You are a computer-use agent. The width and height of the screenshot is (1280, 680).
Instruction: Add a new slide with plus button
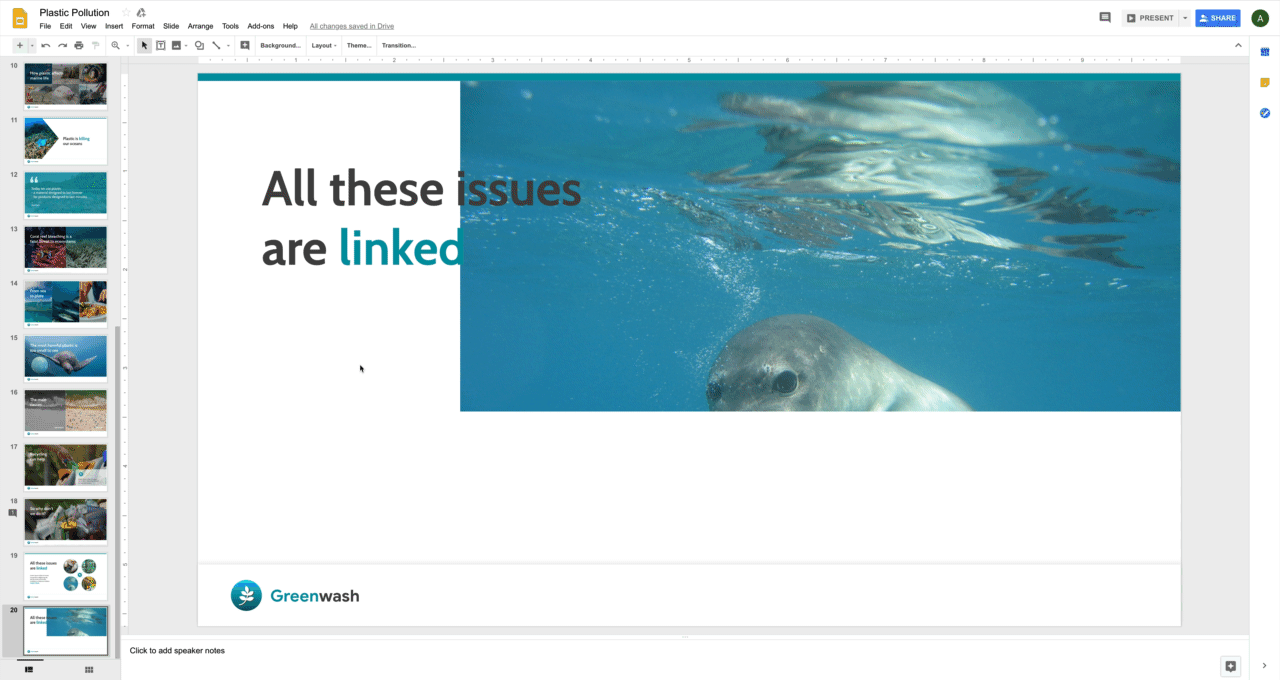pos(19,45)
